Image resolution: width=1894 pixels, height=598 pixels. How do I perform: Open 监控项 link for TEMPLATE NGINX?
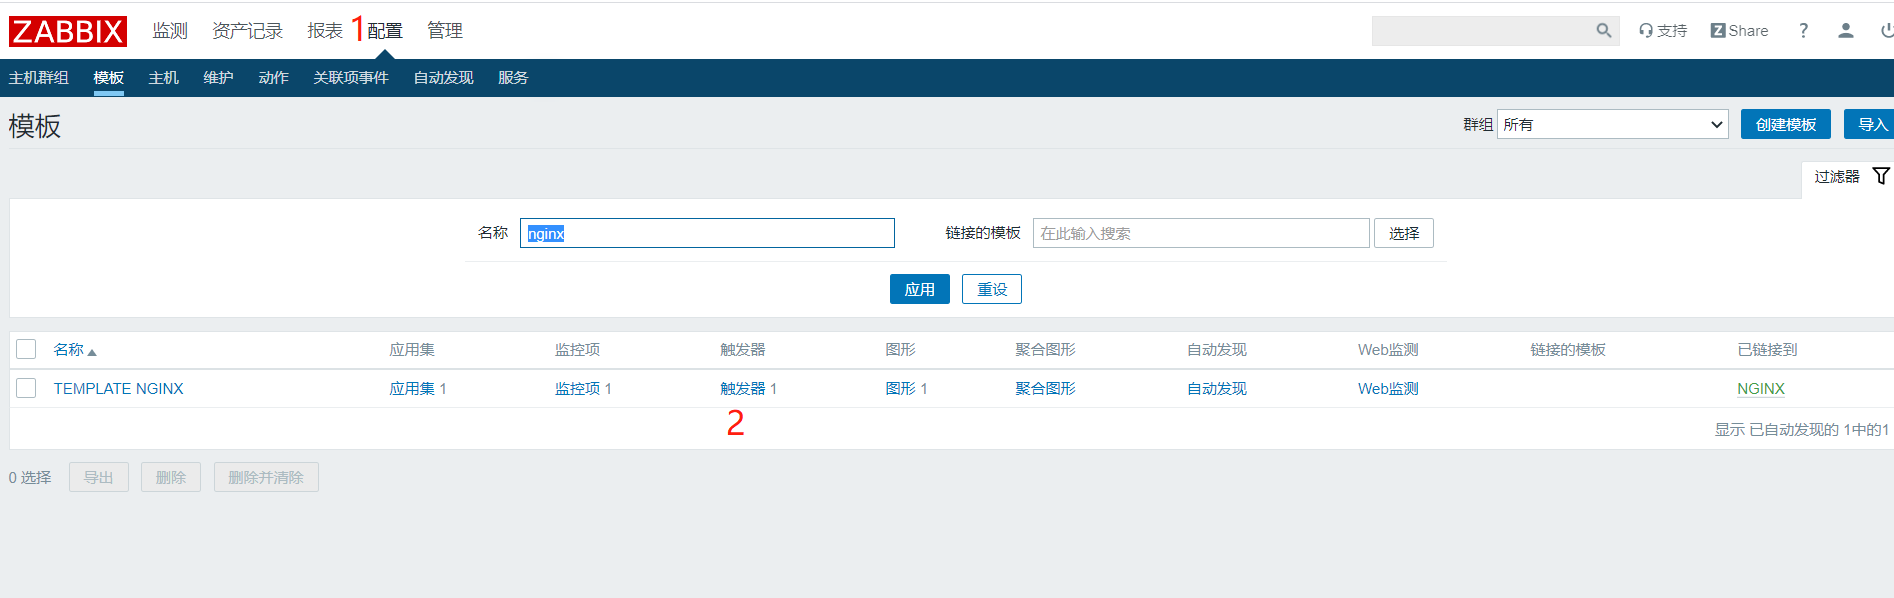tap(578, 388)
